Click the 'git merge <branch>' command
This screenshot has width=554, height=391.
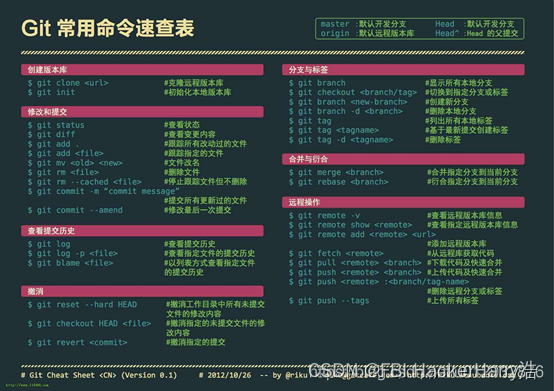click(336, 172)
